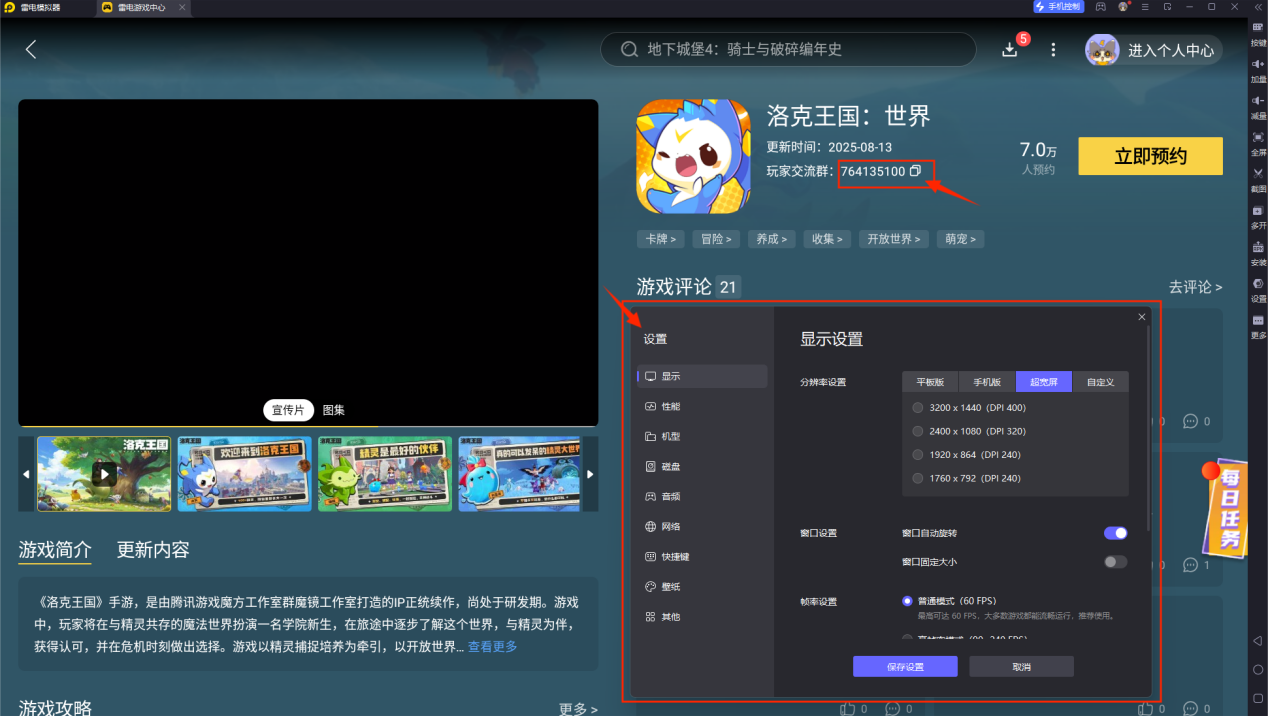Select 2400 x 1080 (DPI 320) resolution
The width and height of the screenshot is (1268, 716).
(969, 431)
